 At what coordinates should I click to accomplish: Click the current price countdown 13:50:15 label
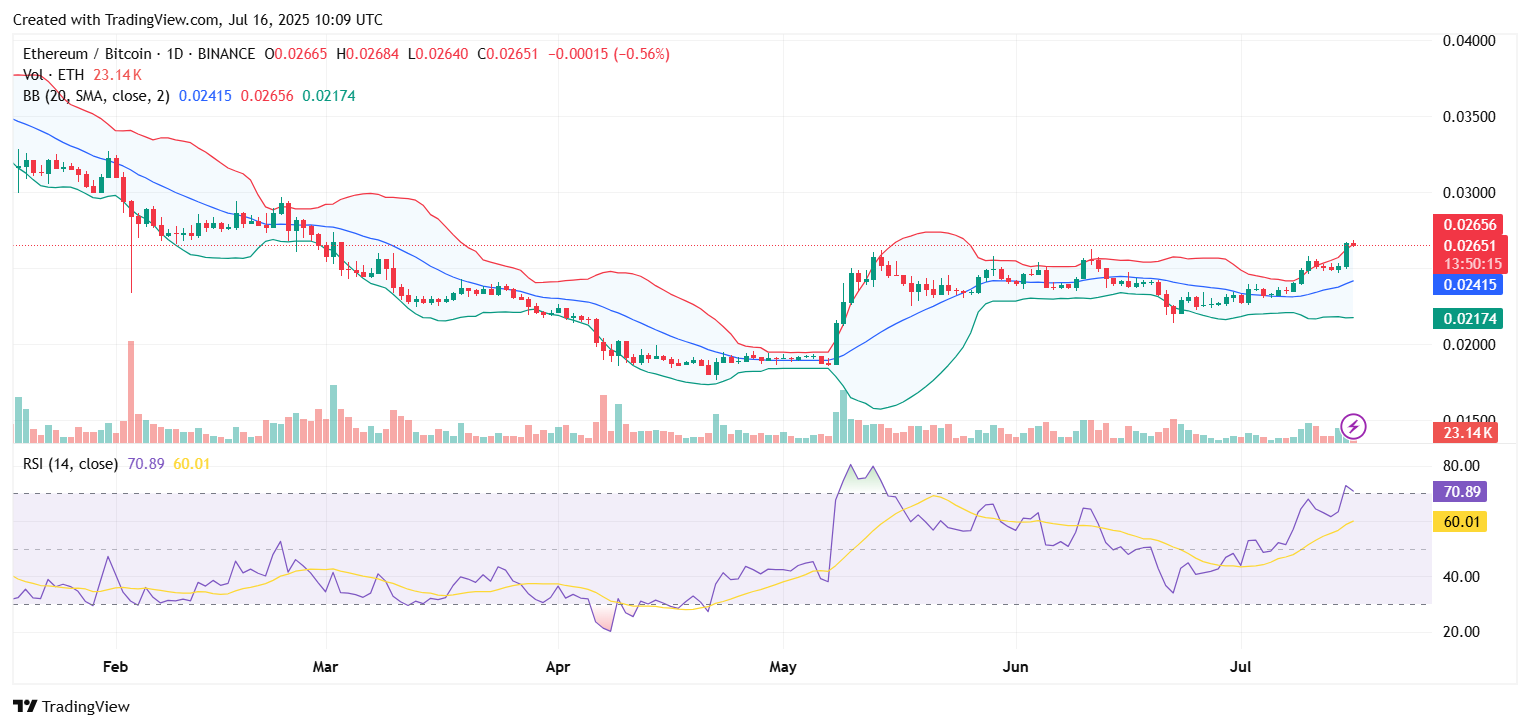1469,264
